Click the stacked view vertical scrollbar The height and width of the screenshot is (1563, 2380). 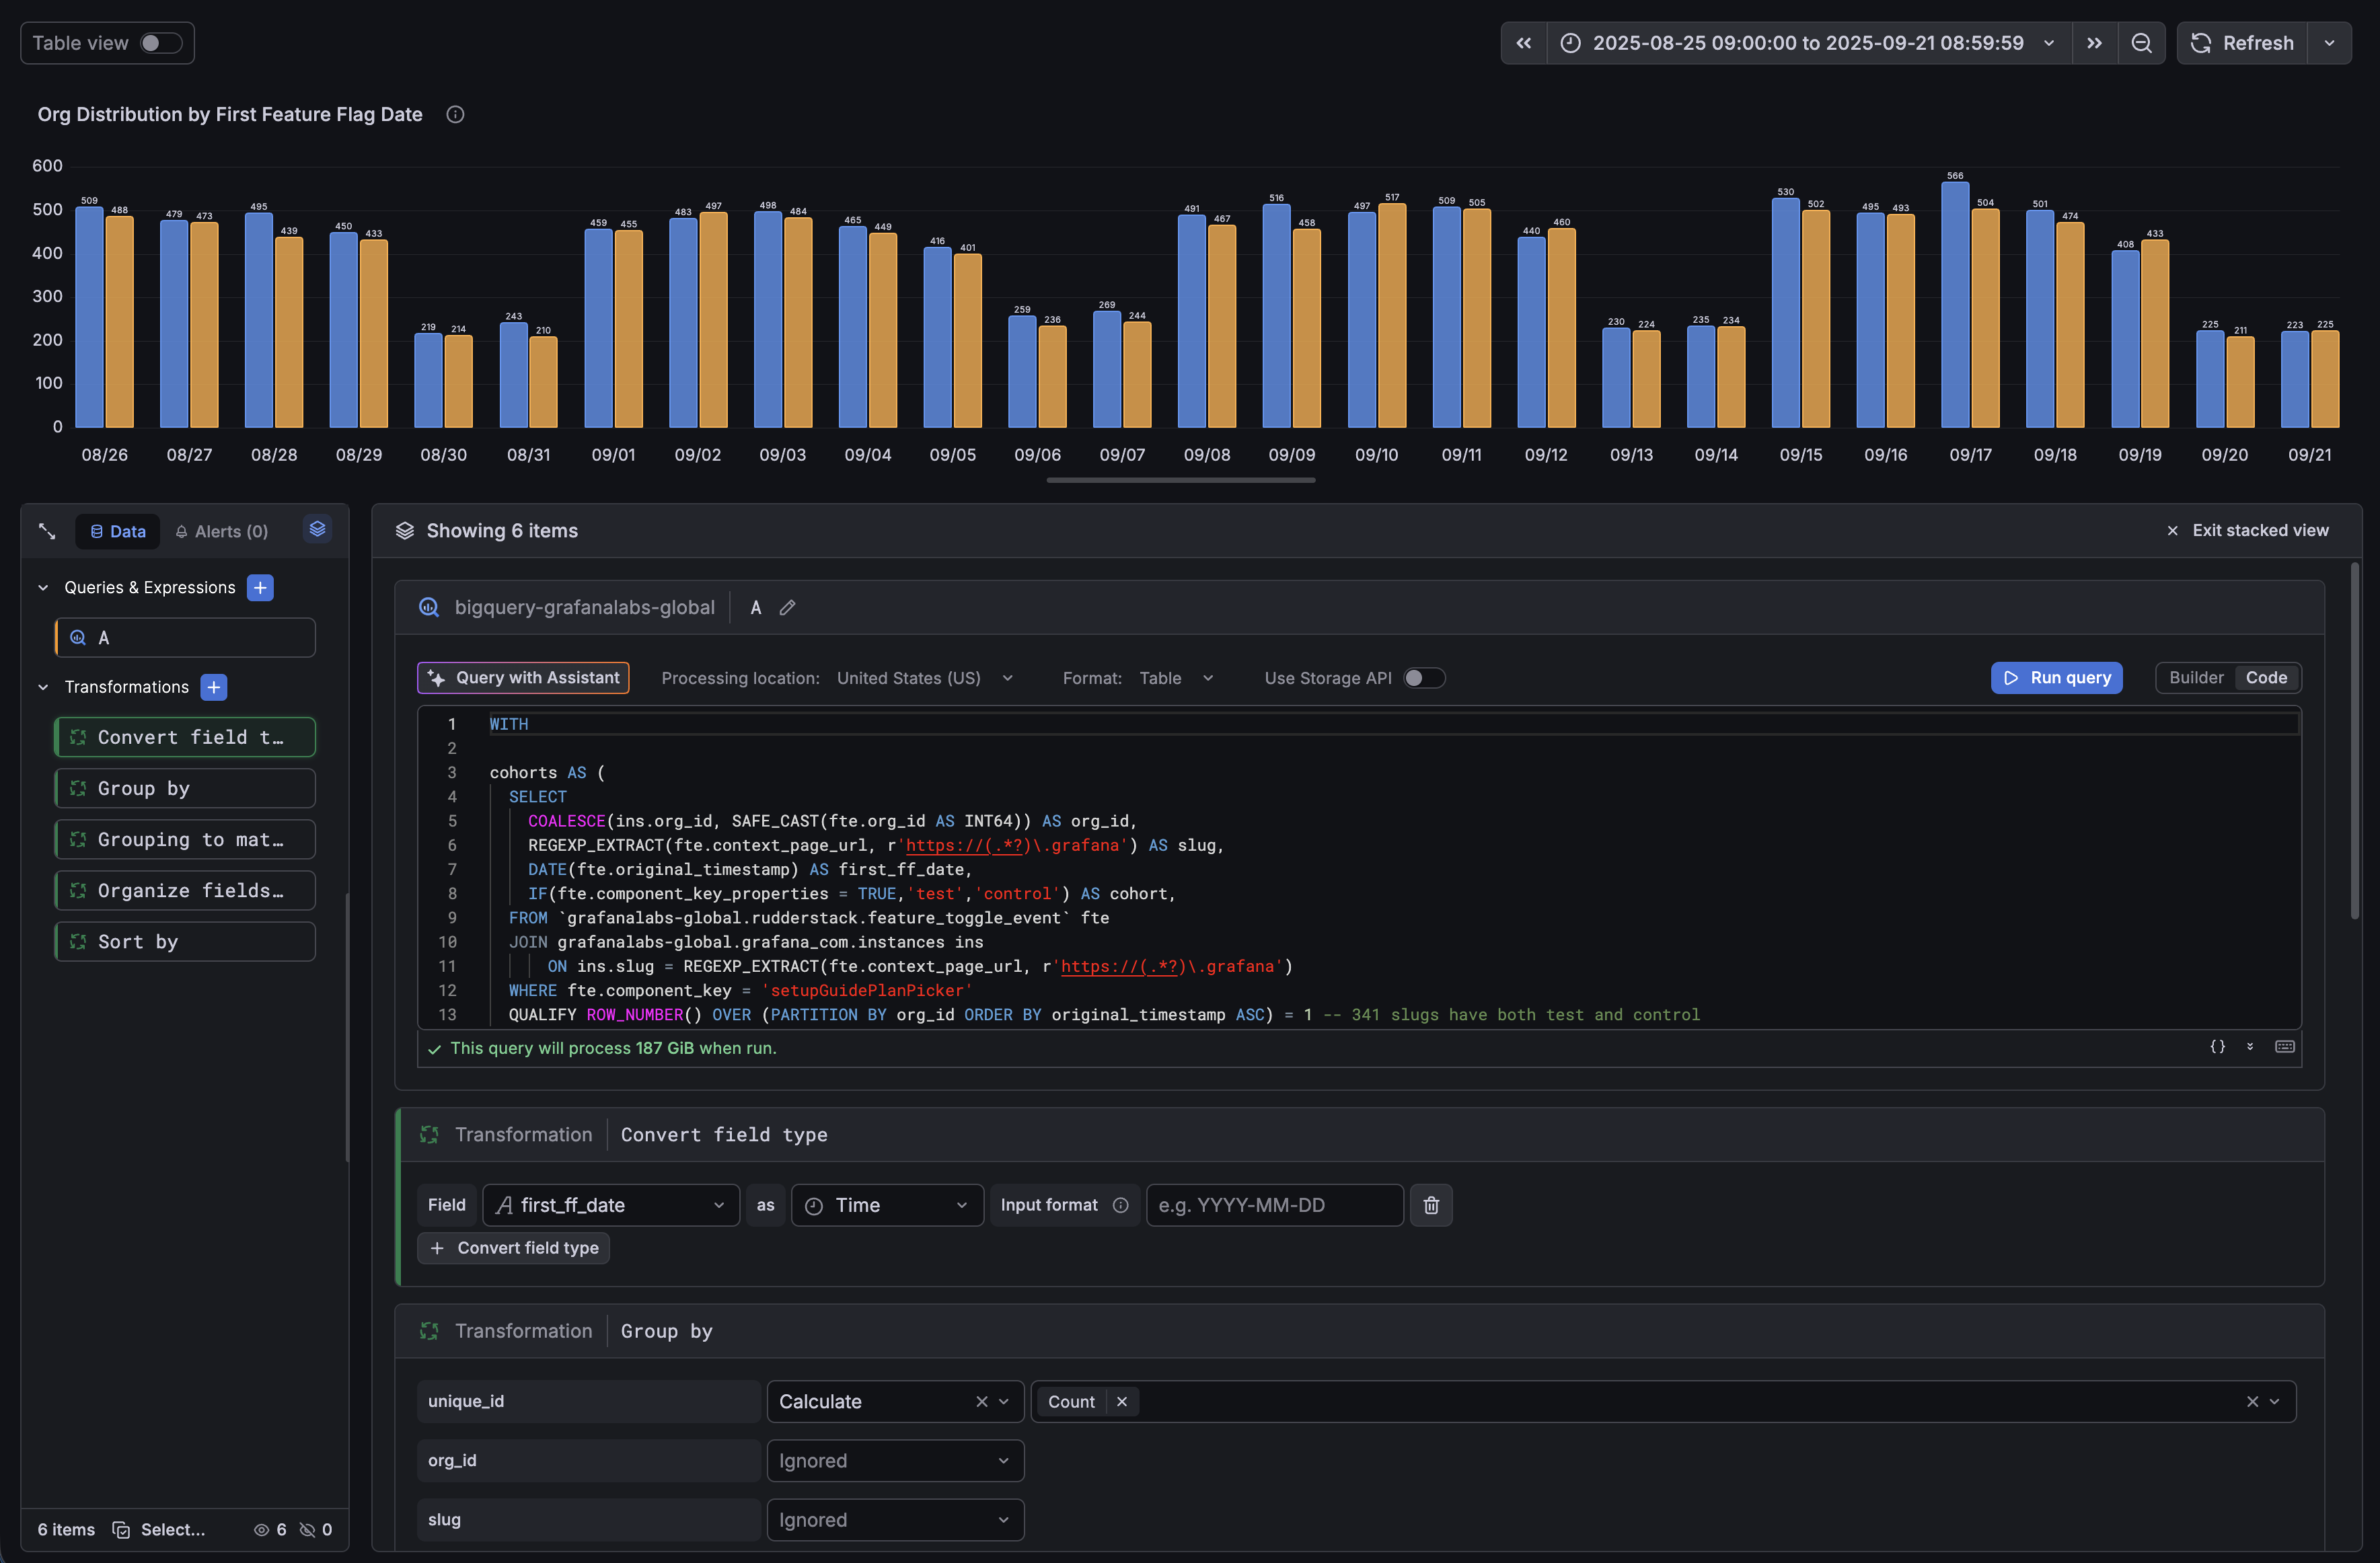[2355, 740]
